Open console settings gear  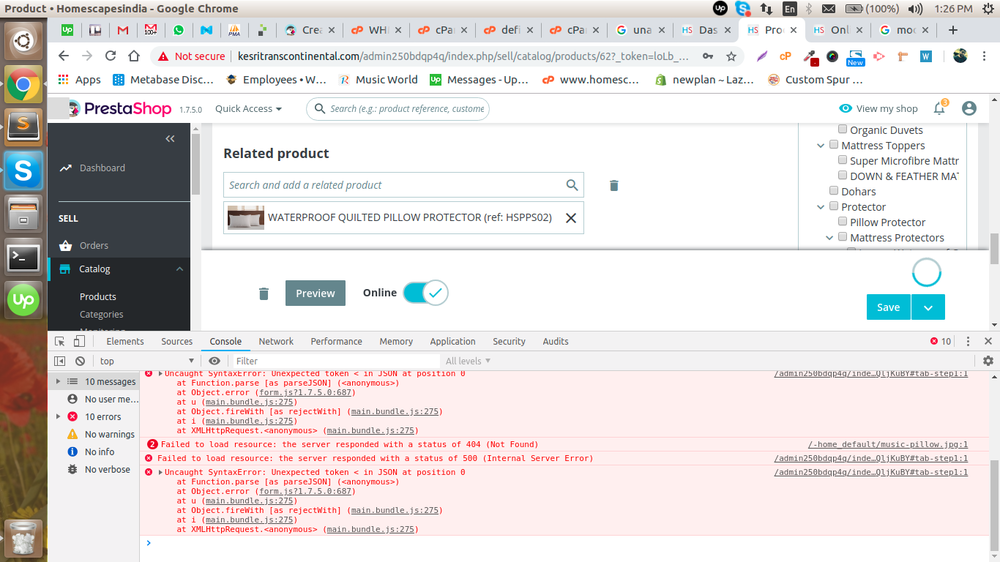[988, 361]
